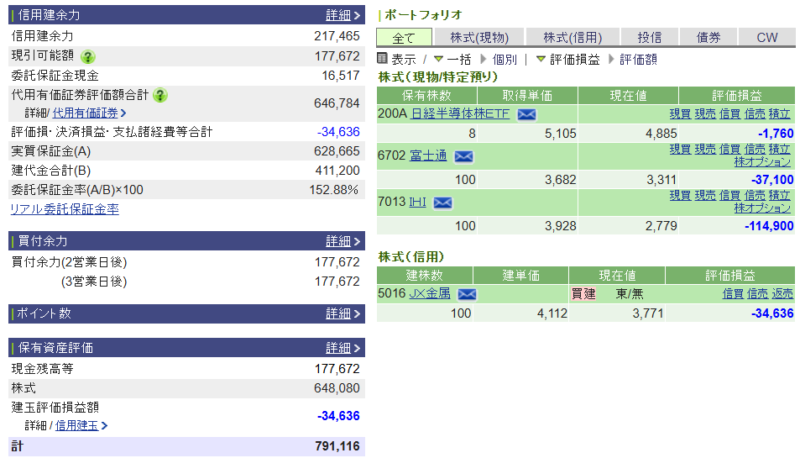Click 信買 for 日経半導体株ETF
The height and width of the screenshot is (458, 800).
click(x=730, y=114)
